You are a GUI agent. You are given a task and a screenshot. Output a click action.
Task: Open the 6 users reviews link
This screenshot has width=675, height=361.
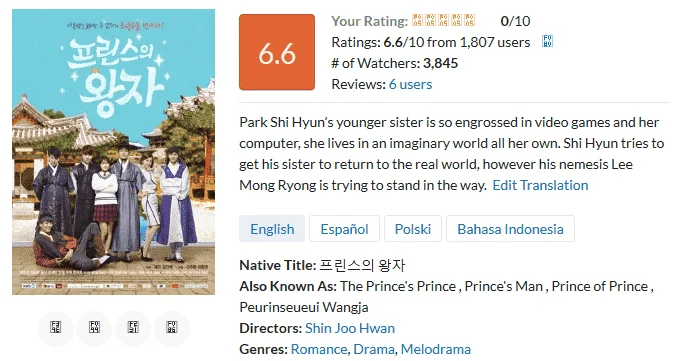(410, 84)
